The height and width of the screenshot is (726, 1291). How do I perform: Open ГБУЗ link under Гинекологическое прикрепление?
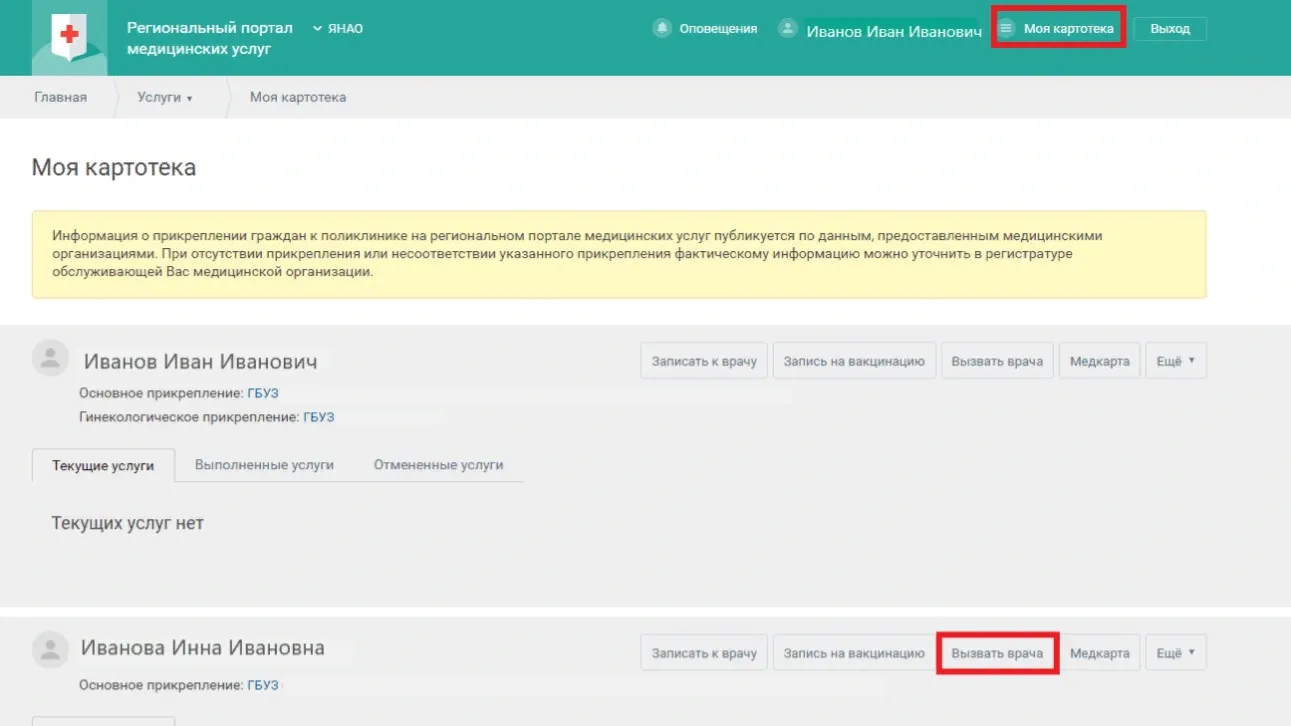pyautogui.click(x=319, y=417)
